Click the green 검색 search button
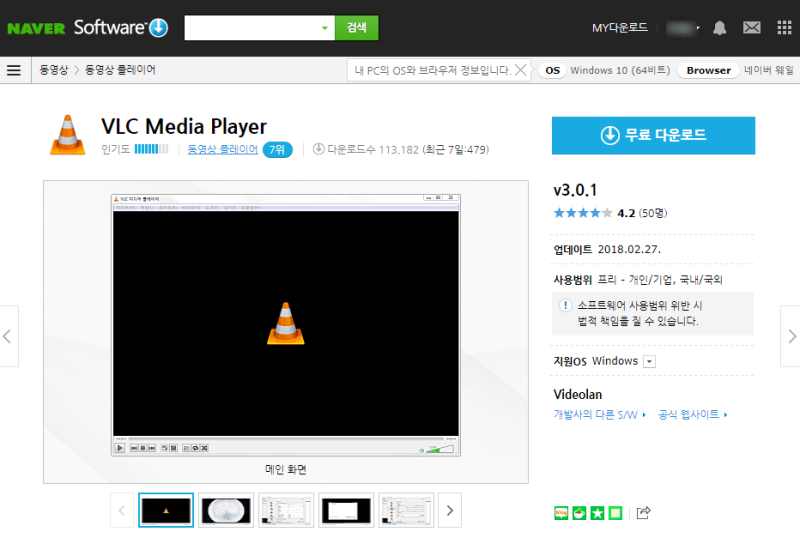The width and height of the screenshot is (800, 544). (357, 28)
